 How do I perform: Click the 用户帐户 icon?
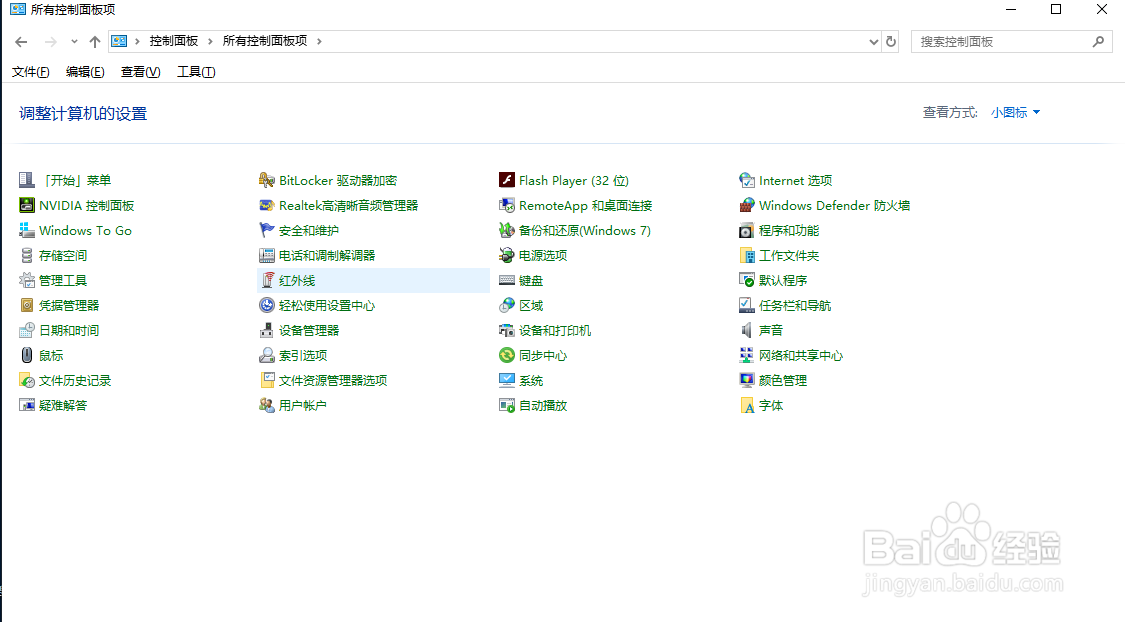pyautogui.click(x=267, y=405)
